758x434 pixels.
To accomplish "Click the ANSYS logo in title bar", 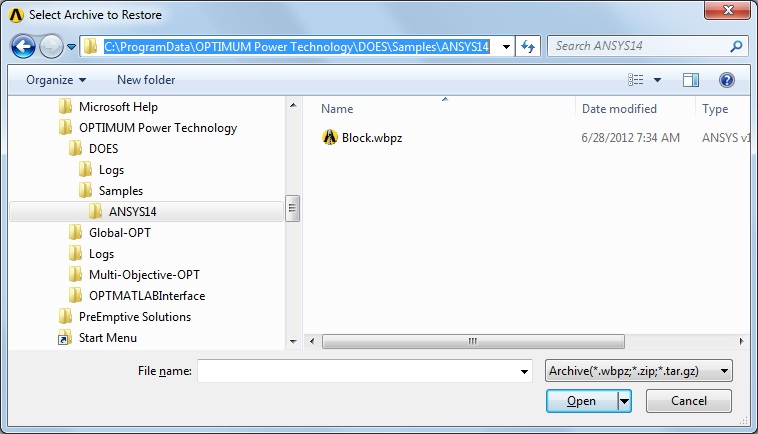I will [x=16, y=15].
